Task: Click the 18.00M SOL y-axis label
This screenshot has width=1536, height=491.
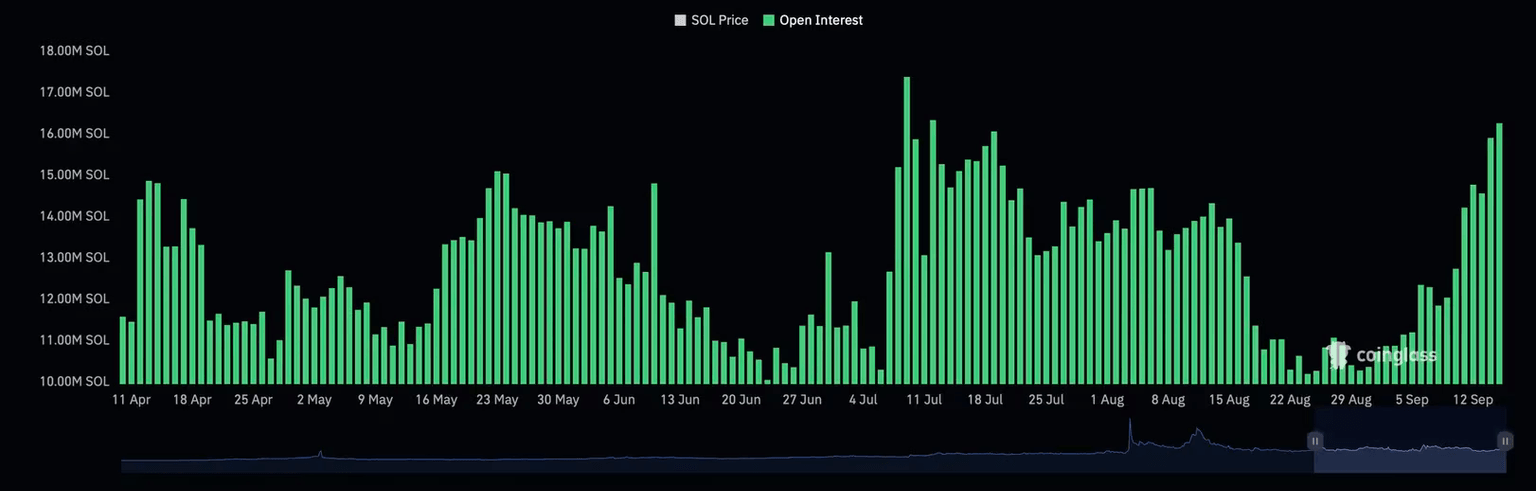Action: 74,51
